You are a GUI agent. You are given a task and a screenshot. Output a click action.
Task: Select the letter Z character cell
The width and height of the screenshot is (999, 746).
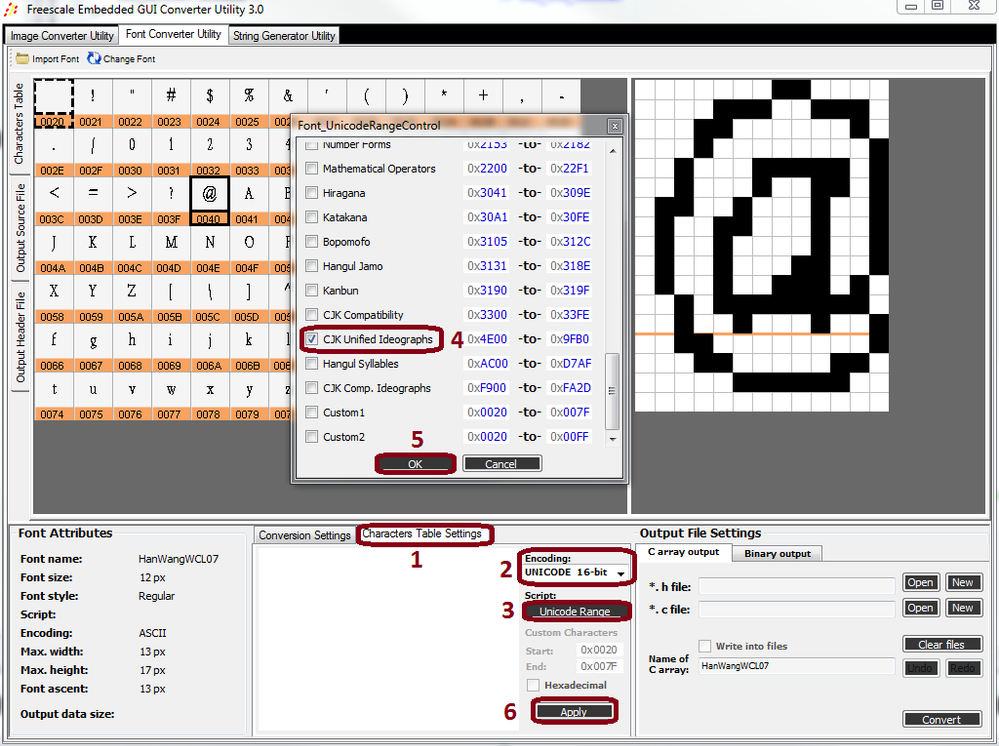pyautogui.click(x=131, y=298)
